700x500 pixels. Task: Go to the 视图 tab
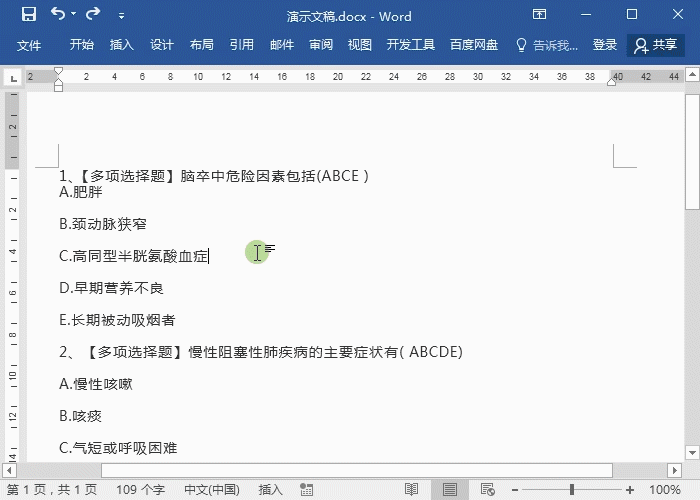click(x=359, y=45)
